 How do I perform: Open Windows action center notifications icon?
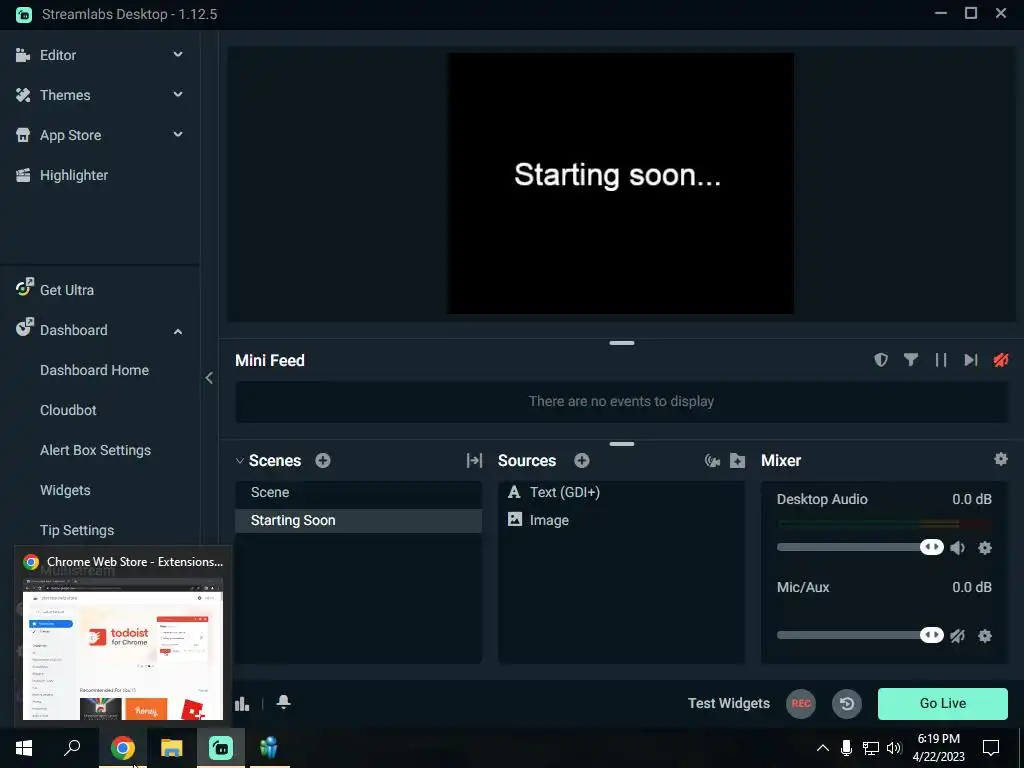991,748
